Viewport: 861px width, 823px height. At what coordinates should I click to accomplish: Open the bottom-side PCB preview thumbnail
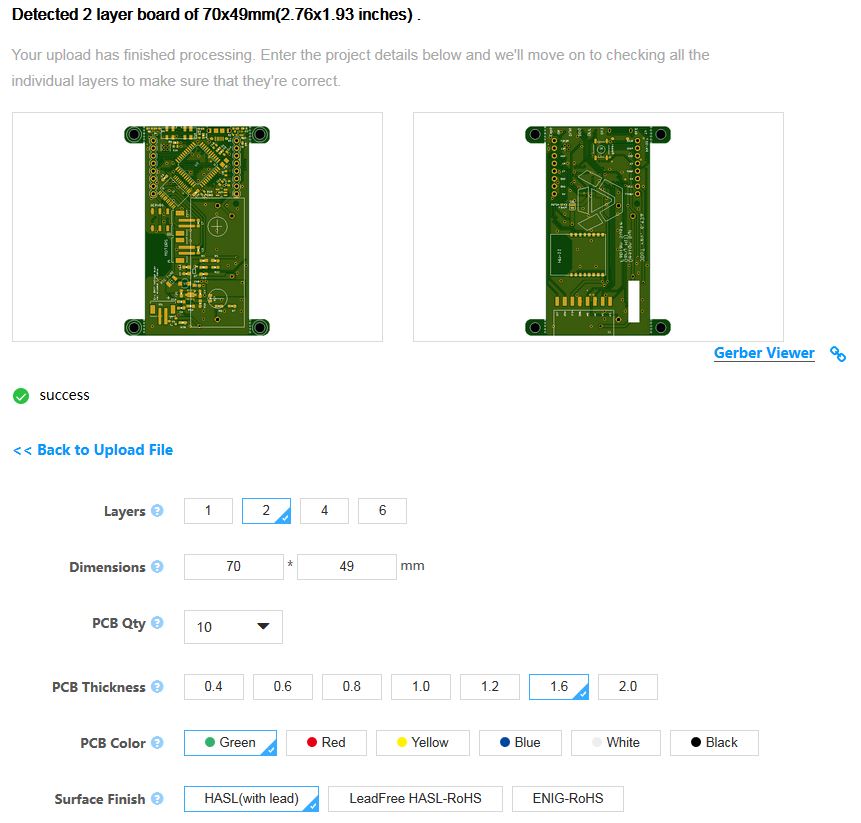tap(599, 227)
